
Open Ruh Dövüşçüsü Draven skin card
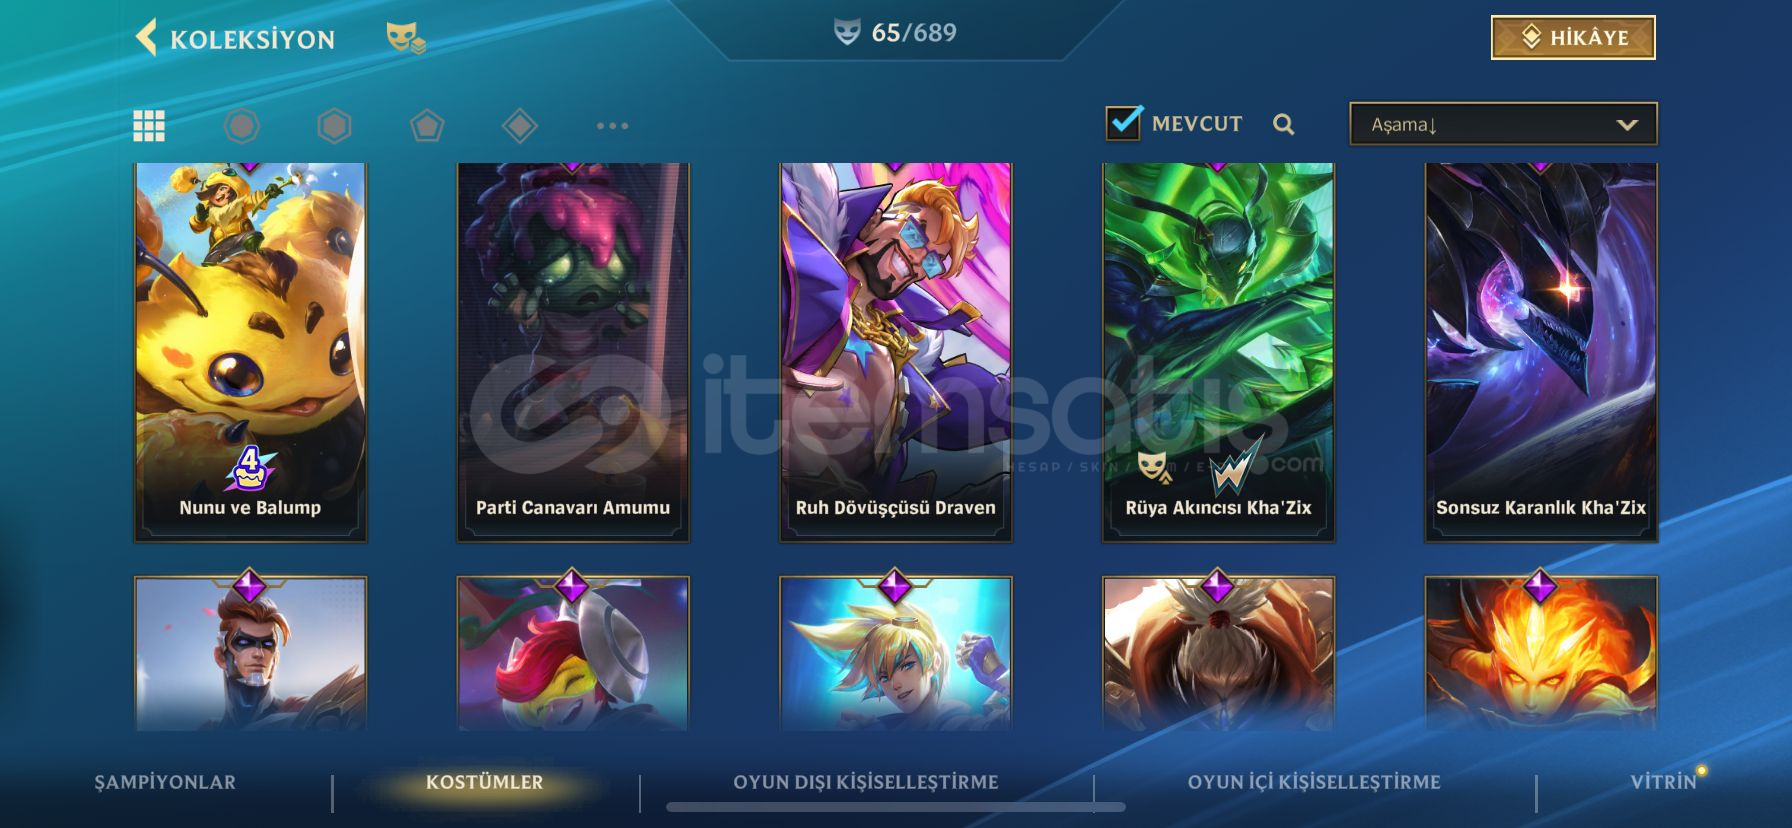pyautogui.click(x=896, y=352)
